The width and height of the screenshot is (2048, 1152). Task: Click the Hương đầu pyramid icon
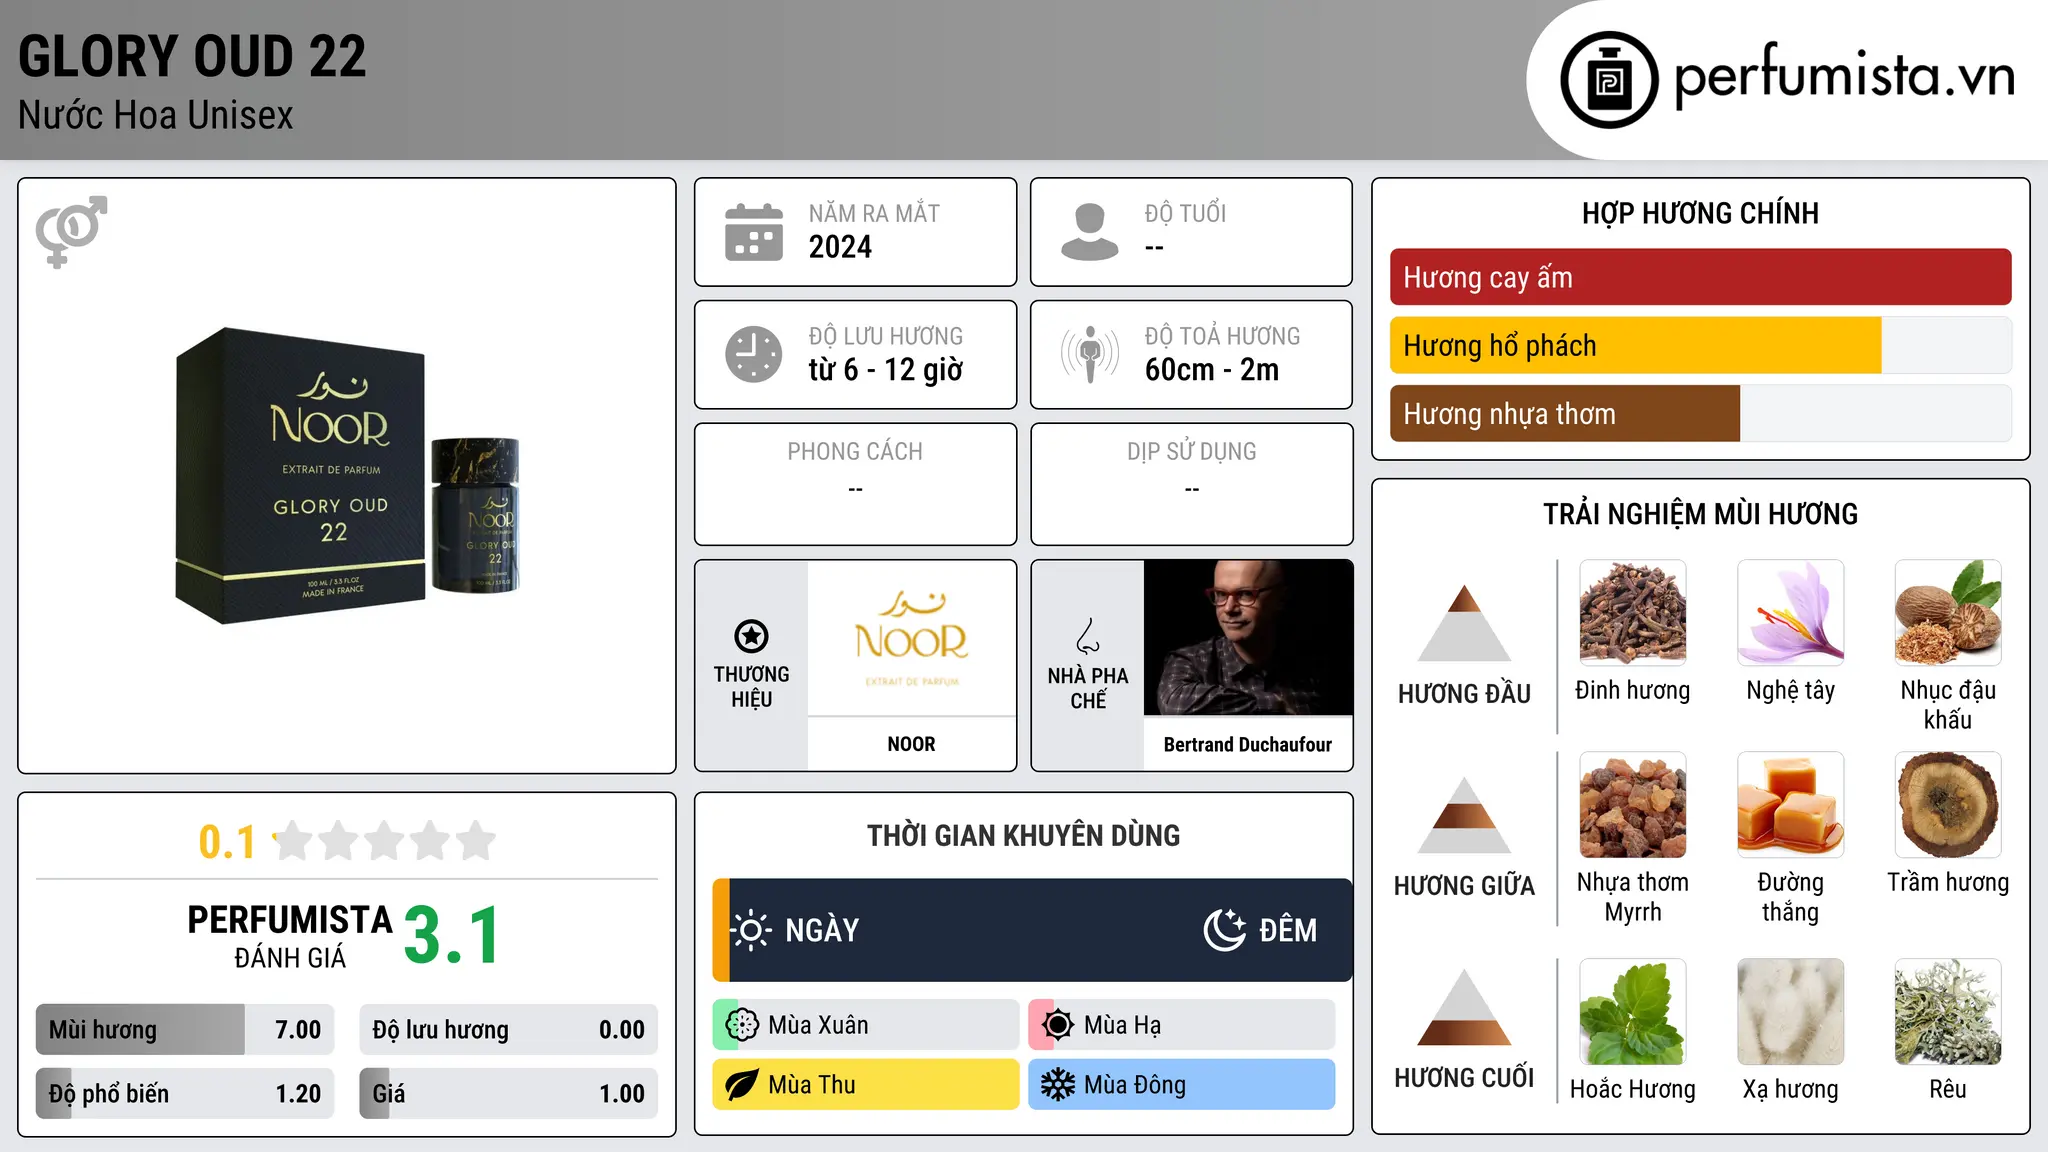[x=1464, y=622]
